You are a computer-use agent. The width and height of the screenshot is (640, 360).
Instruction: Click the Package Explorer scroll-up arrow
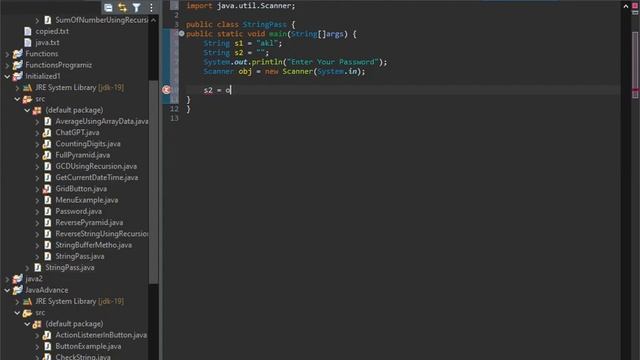tap(153, 20)
